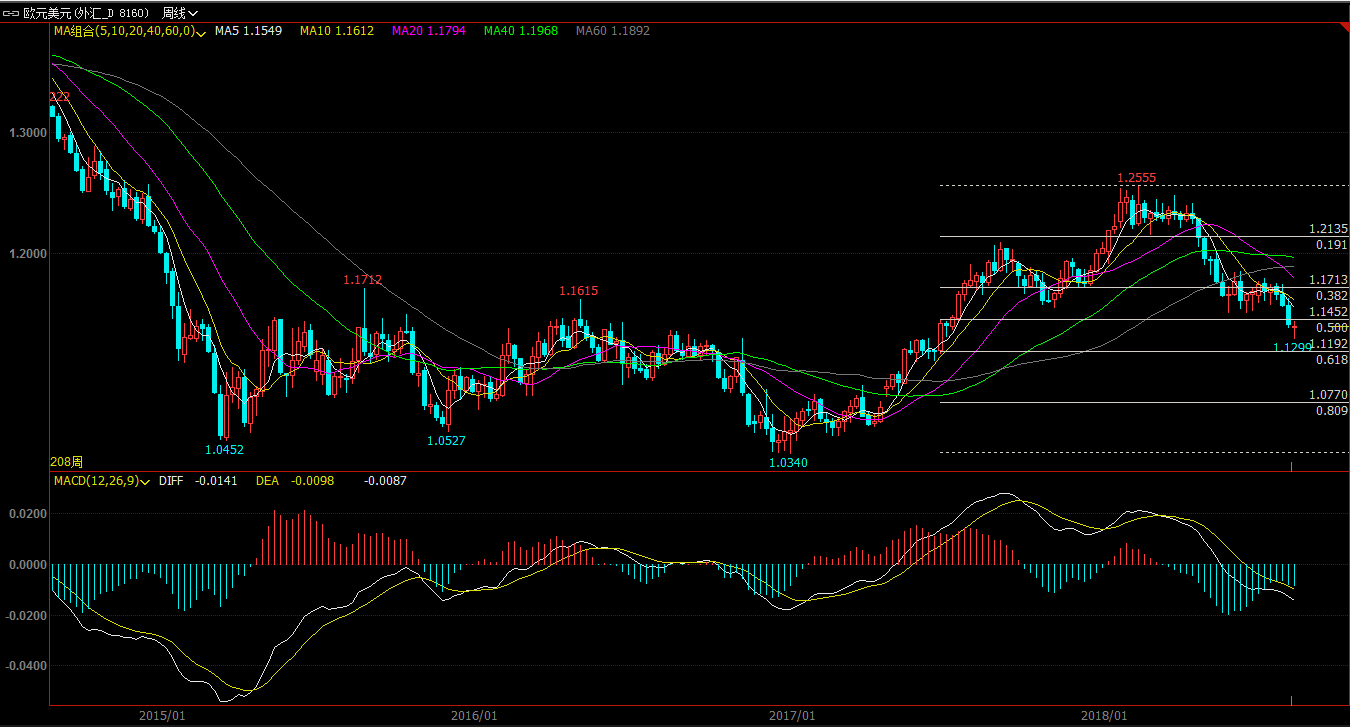Viewport: 1350px width, 727px height.
Task: Click the 0.0000 MACD axis label
Action: 27,564
